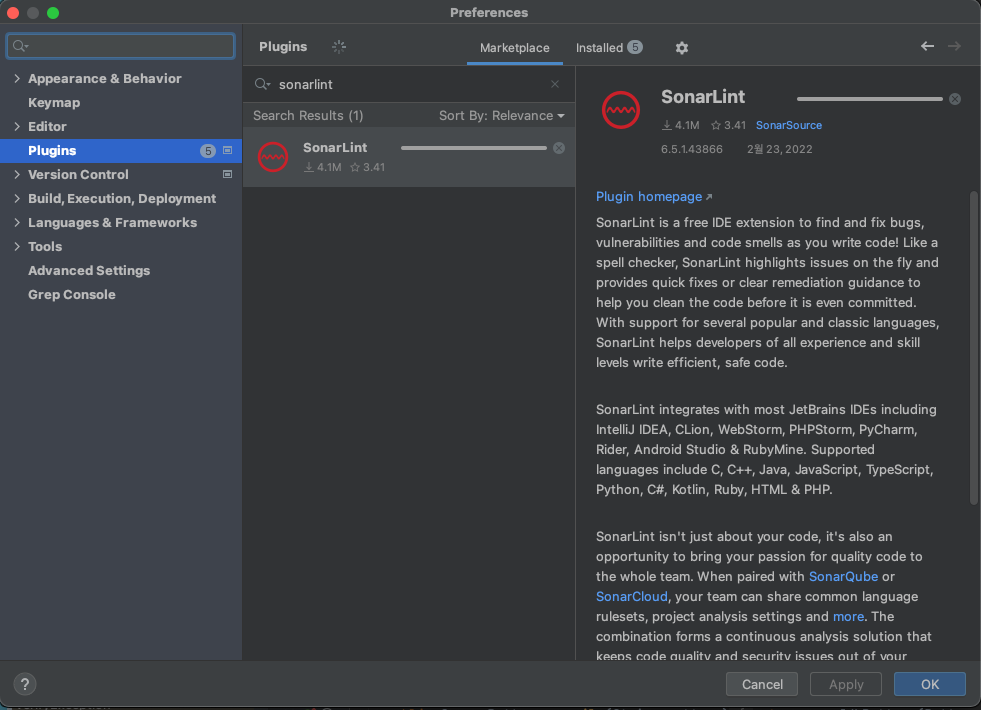Click SonarLint logo in search results
This screenshot has height=710, width=981.
coord(273,157)
